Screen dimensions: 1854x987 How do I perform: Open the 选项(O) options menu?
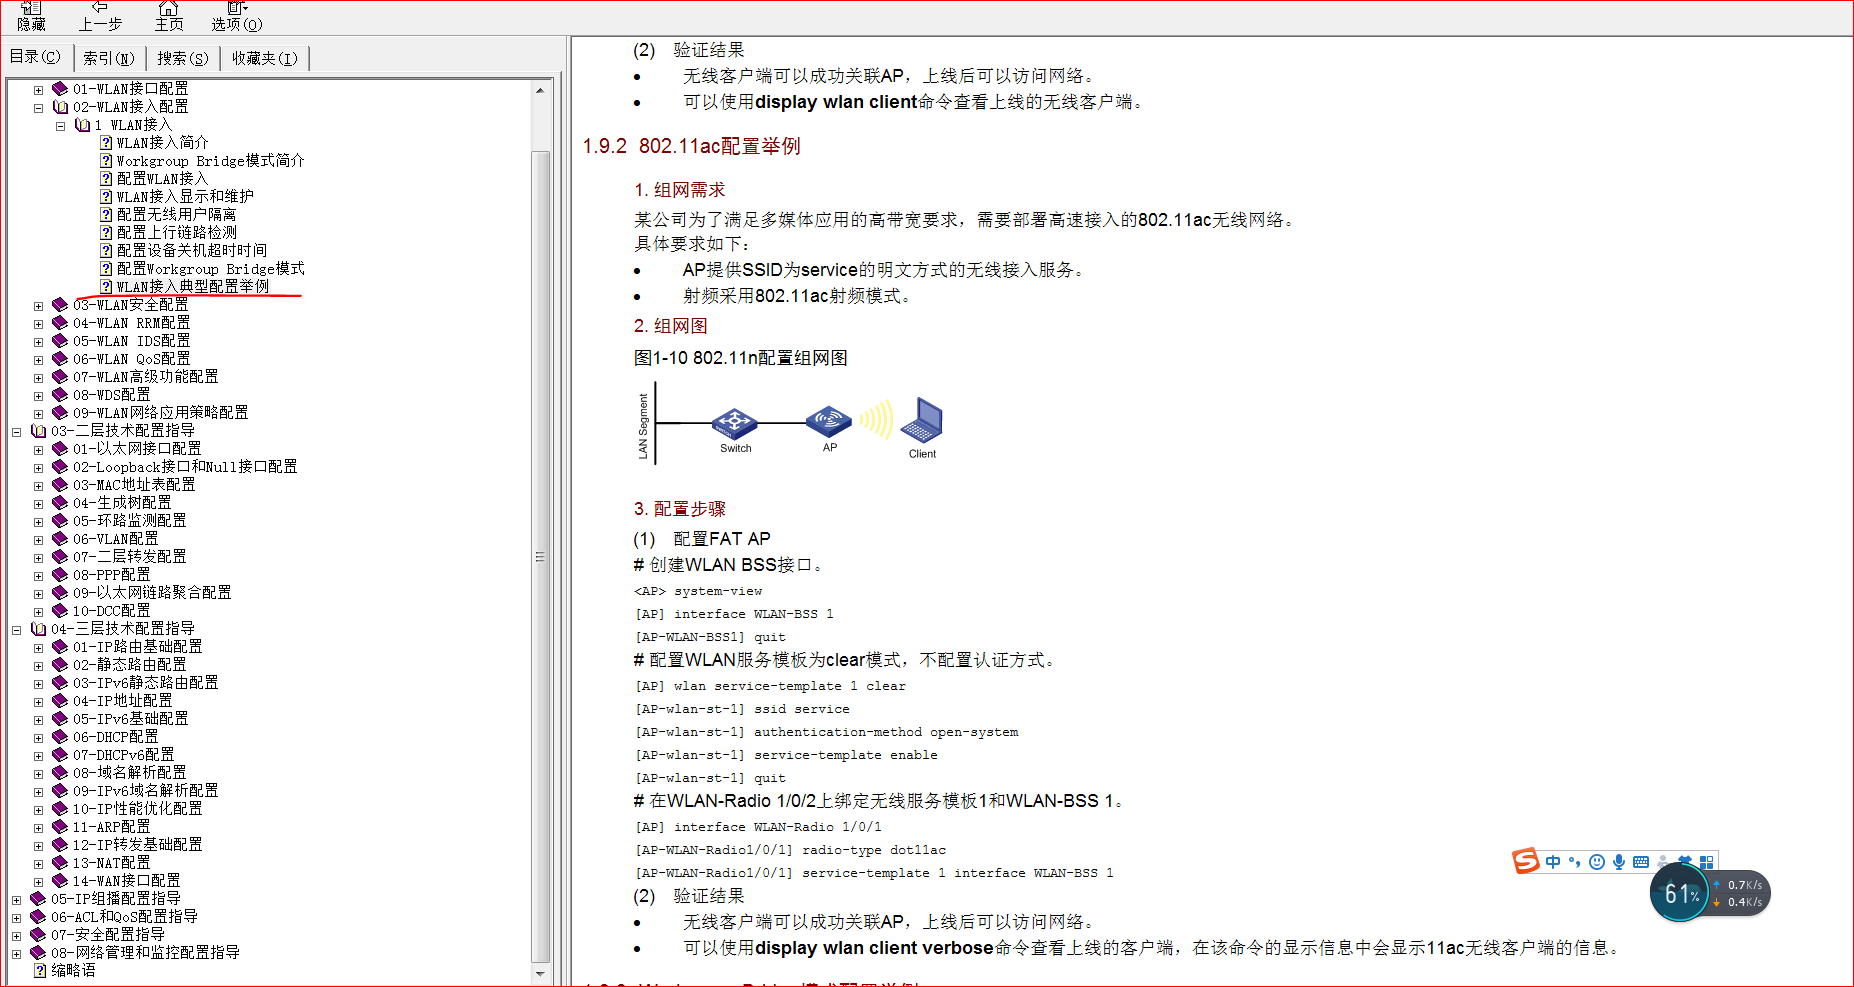[x=236, y=16]
